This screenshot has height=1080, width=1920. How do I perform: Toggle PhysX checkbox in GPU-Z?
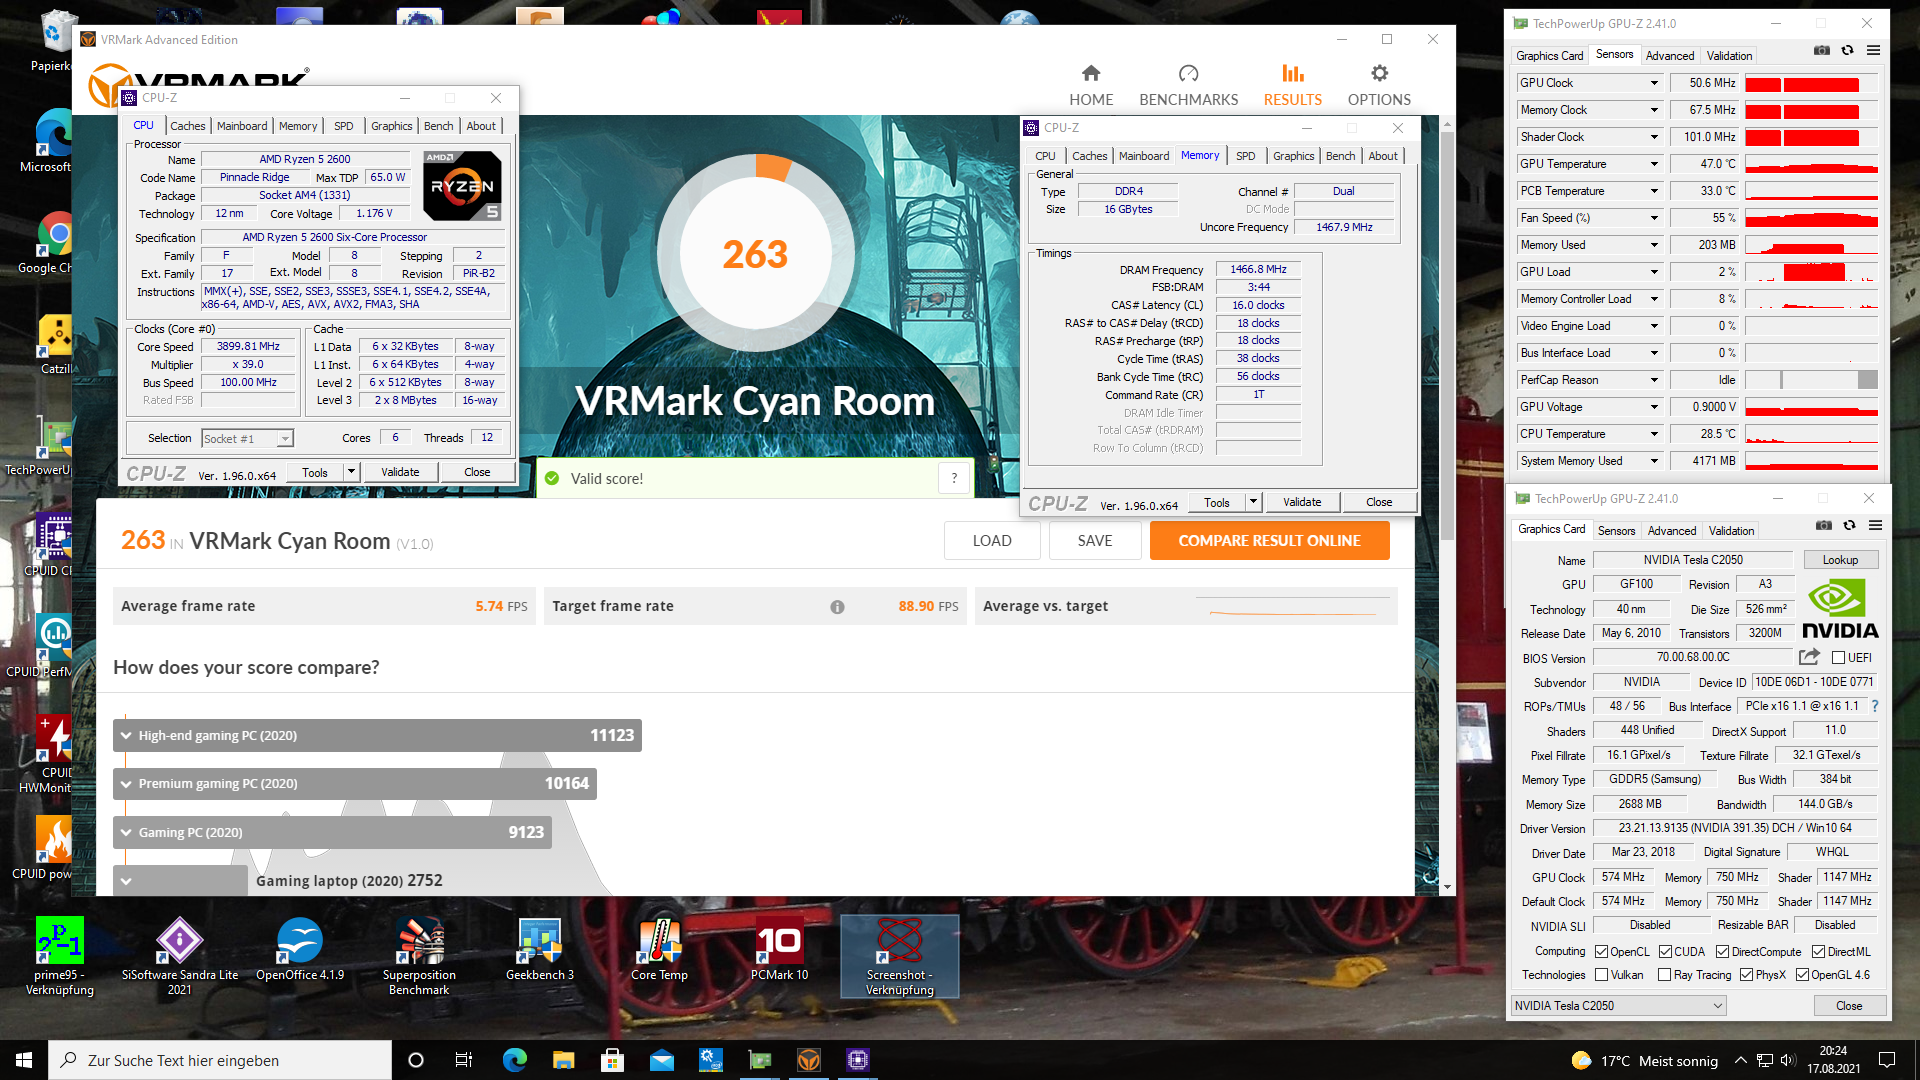pos(1746,974)
